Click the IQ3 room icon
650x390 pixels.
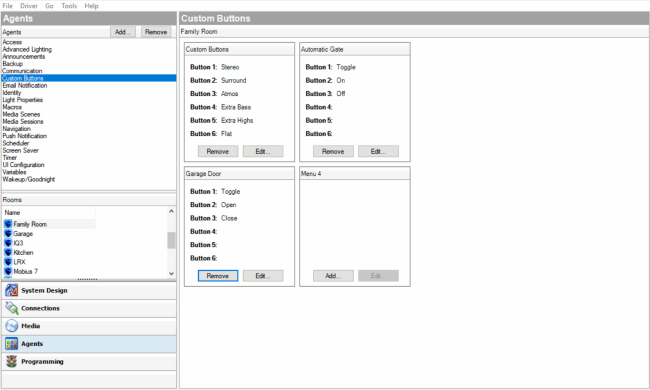[8, 243]
